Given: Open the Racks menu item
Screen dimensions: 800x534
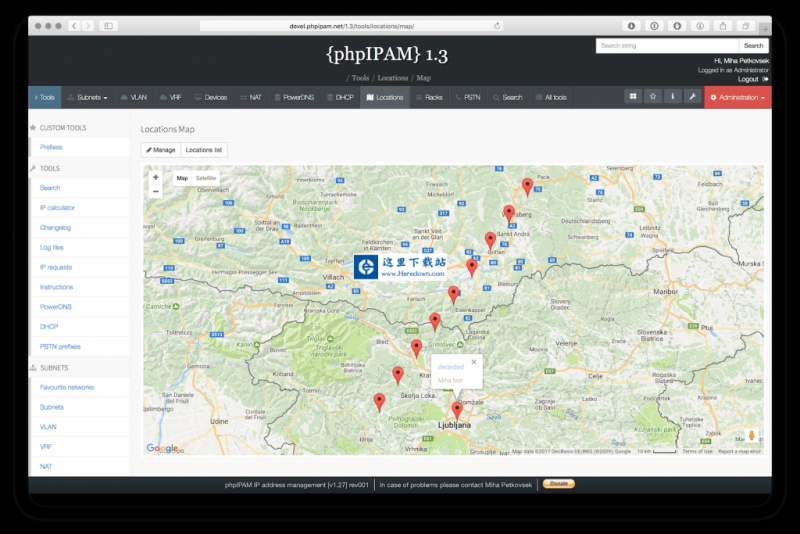Looking at the screenshot, I should 429,98.
